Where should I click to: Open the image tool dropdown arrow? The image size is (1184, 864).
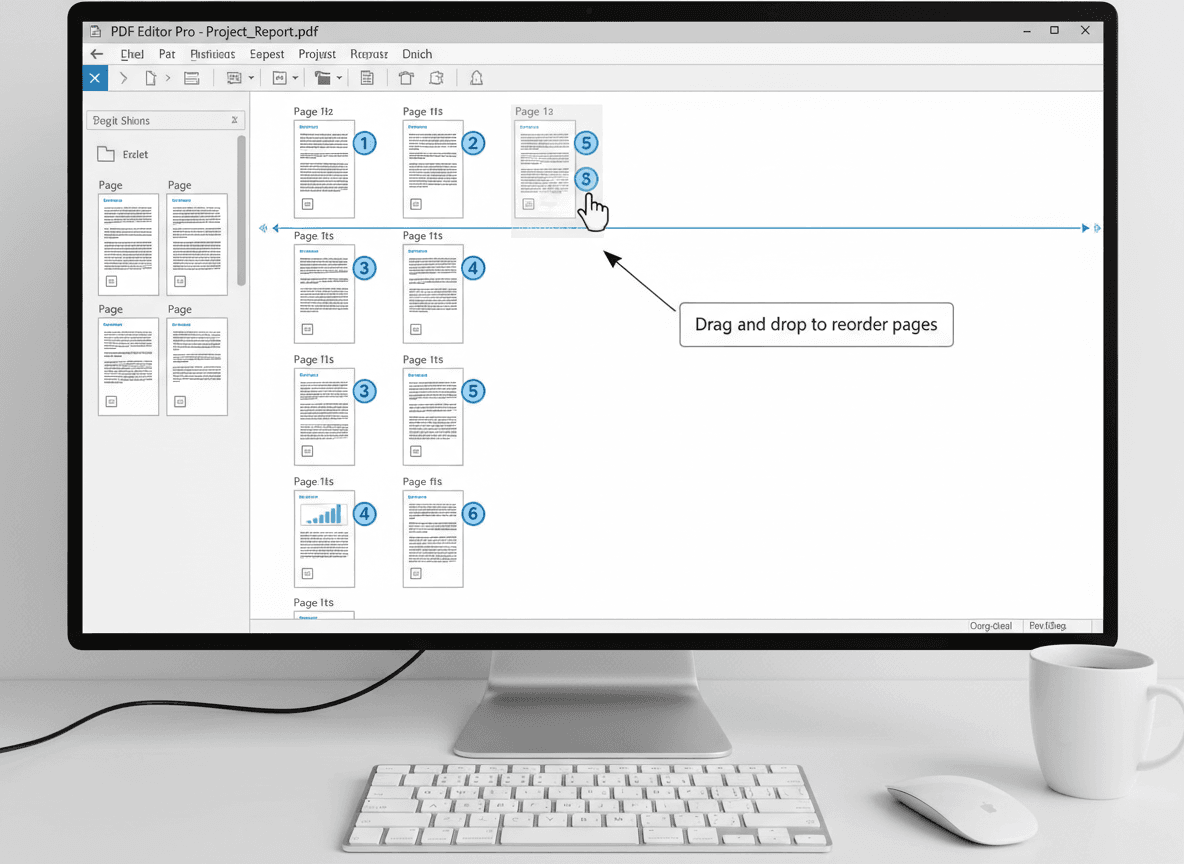click(249, 78)
